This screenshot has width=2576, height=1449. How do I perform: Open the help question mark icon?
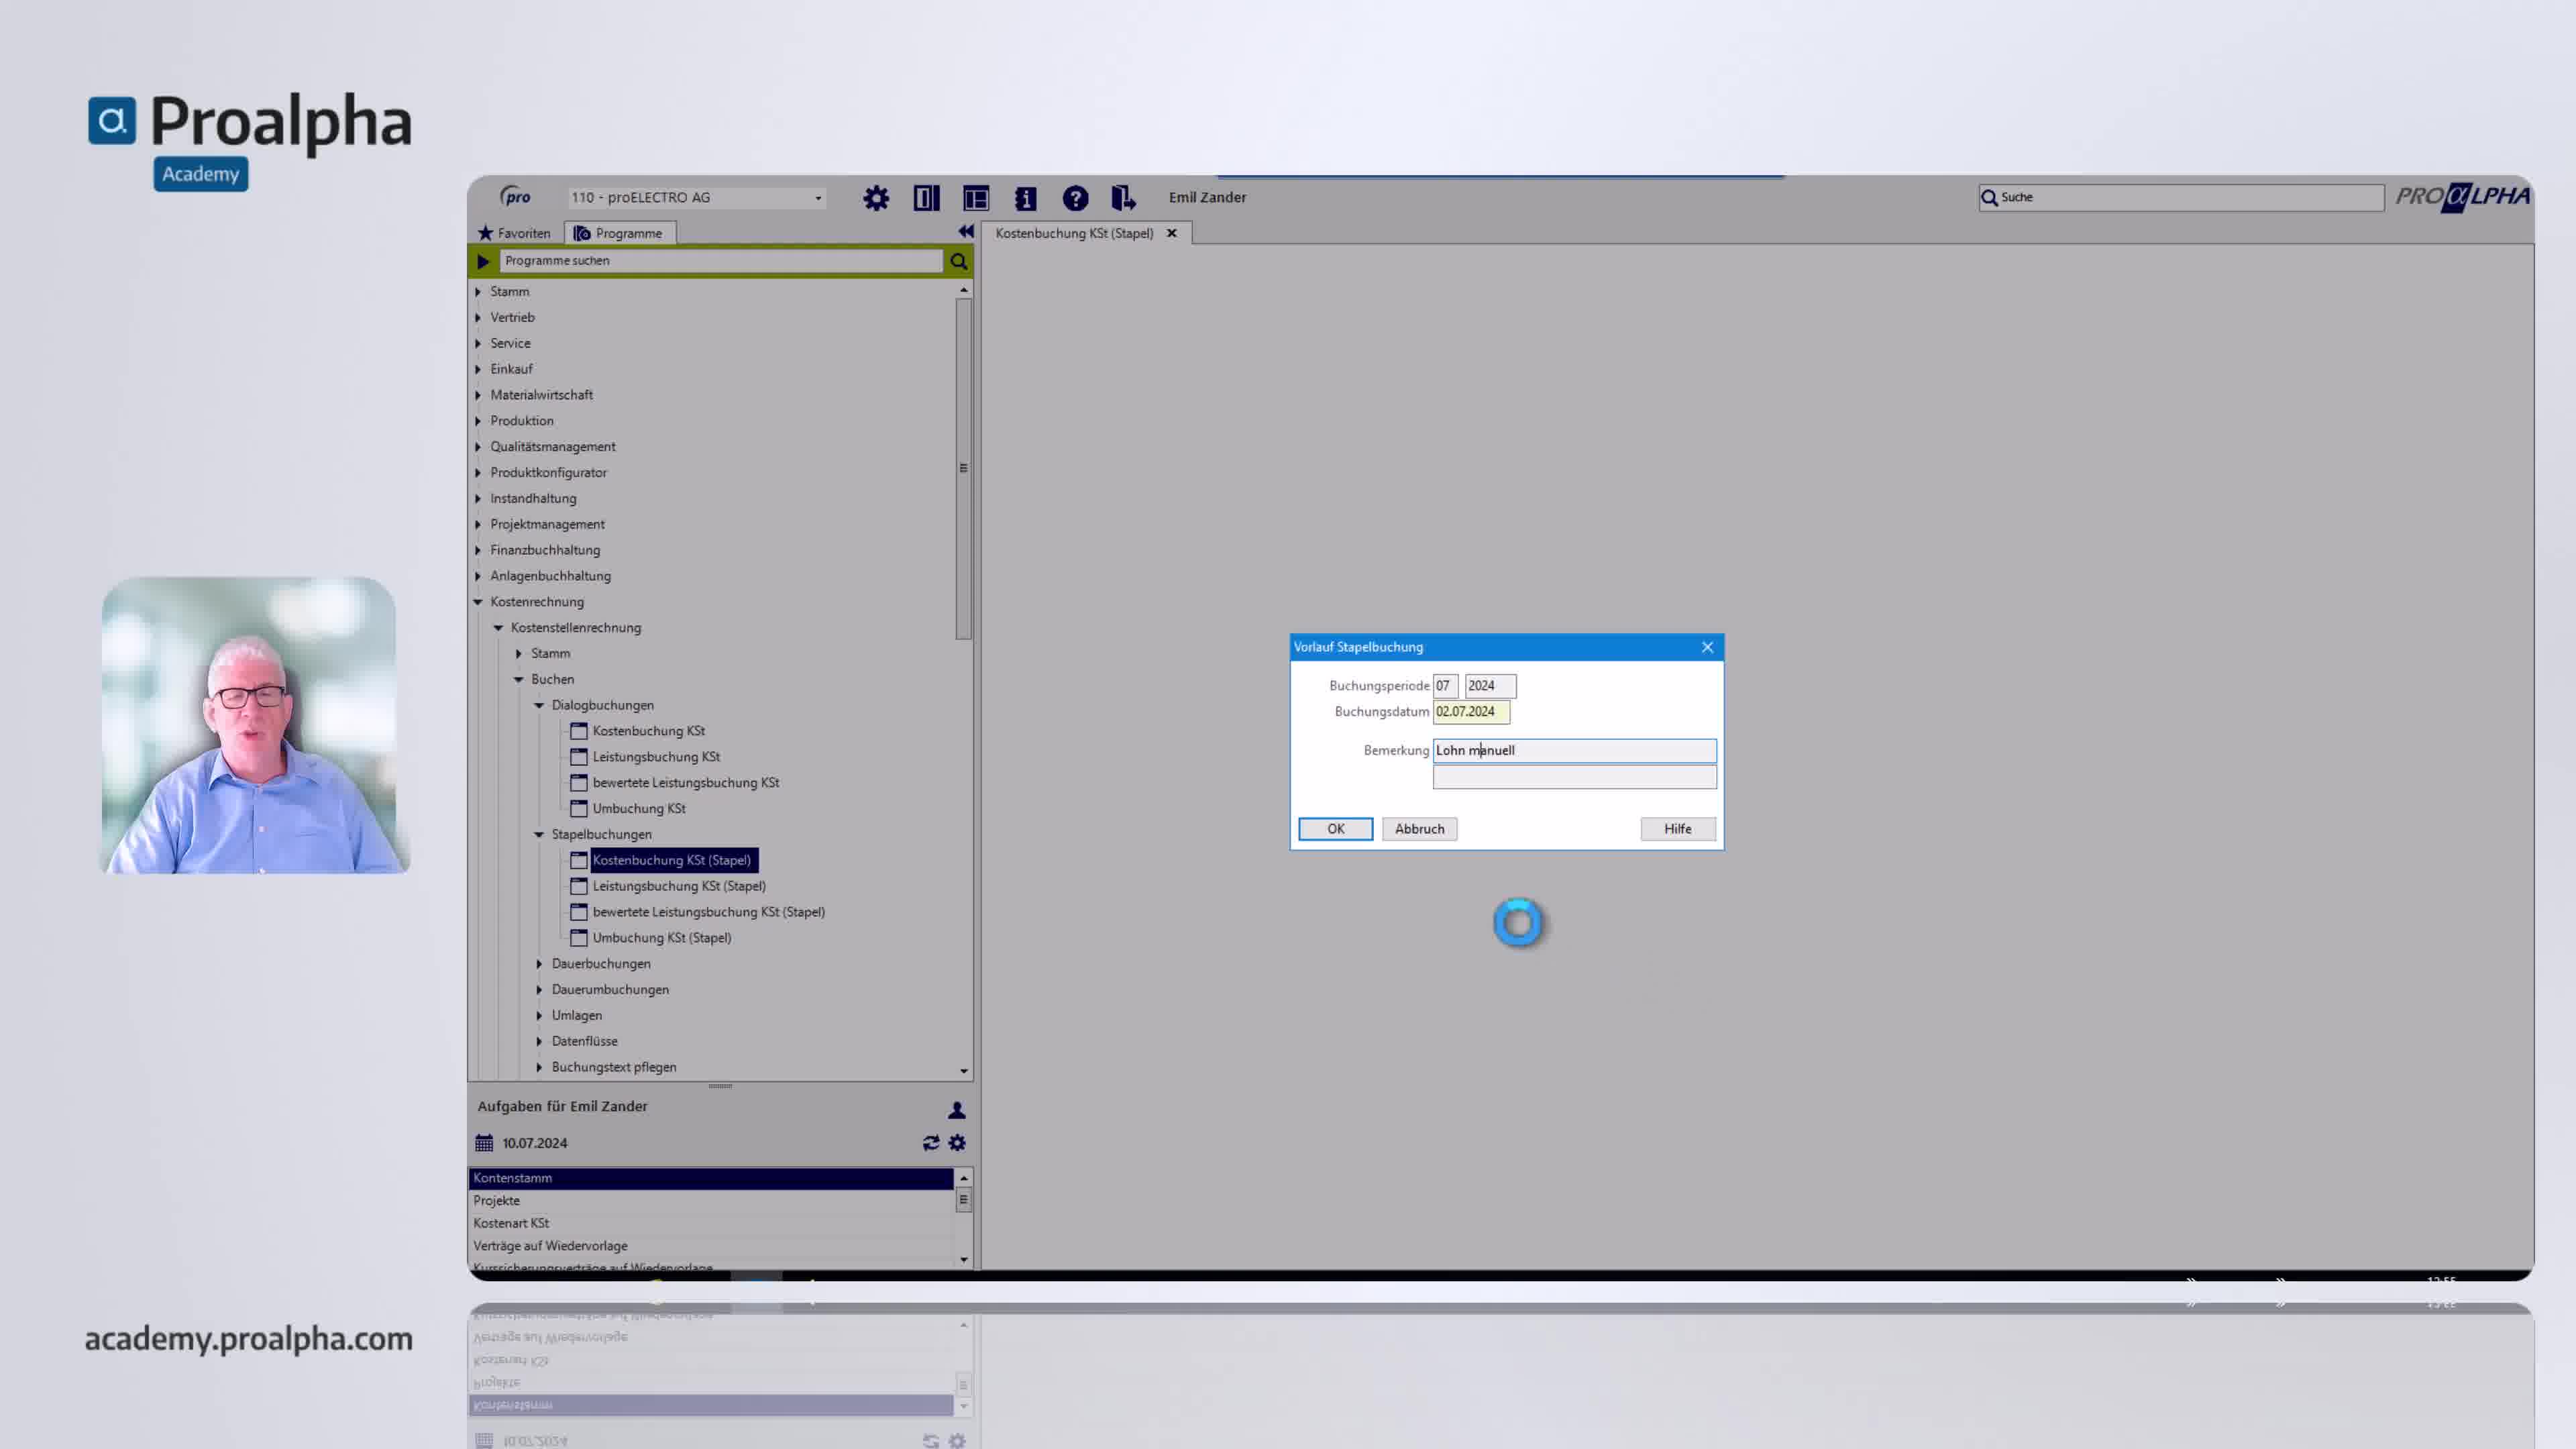click(1075, 198)
